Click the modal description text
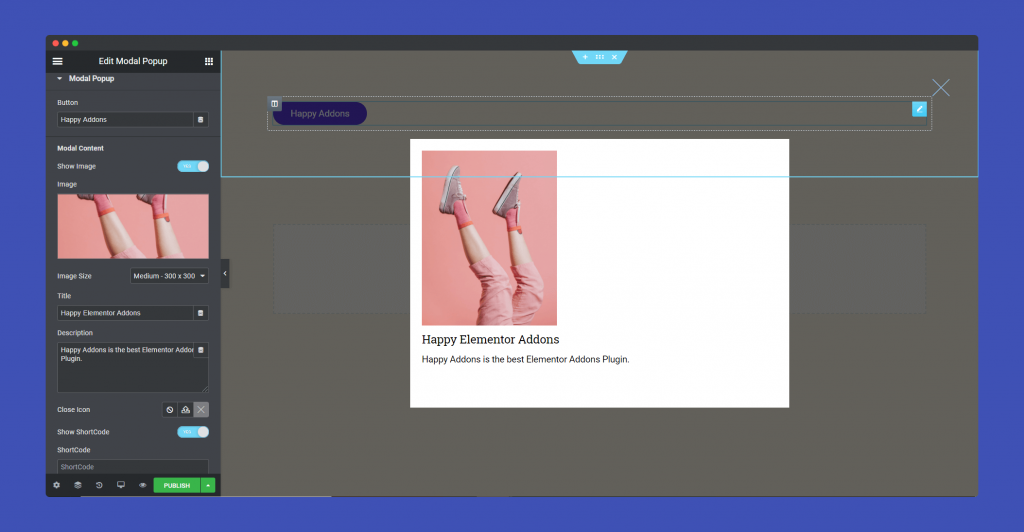This screenshot has width=1024, height=532. pyautogui.click(x=526, y=360)
